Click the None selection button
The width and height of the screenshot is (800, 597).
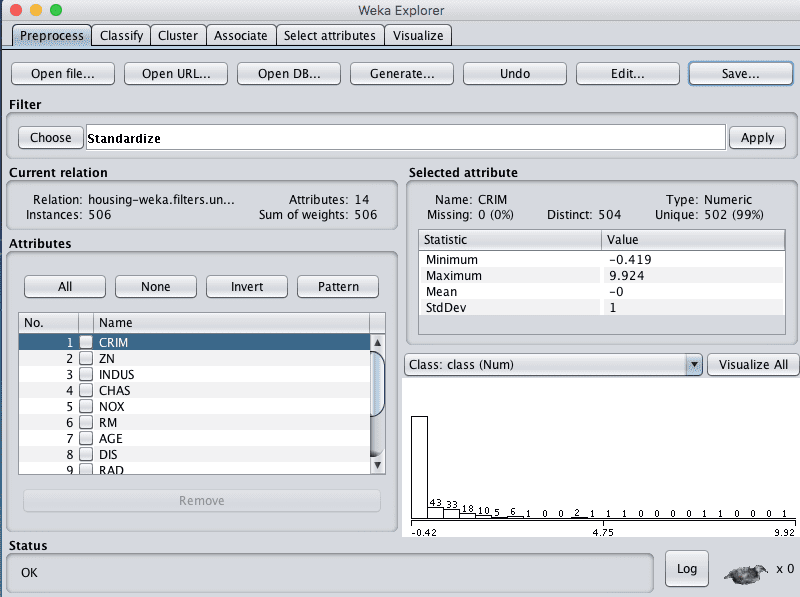(x=156, y=287)
